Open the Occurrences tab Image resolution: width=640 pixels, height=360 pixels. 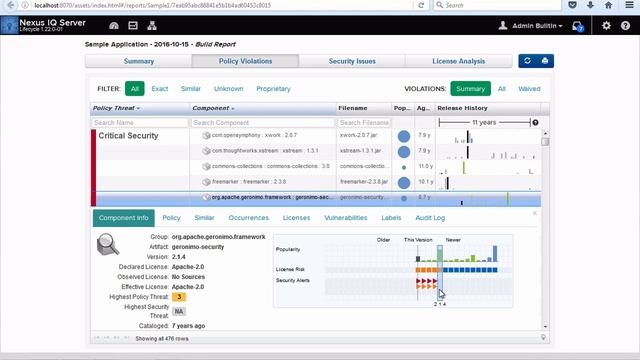[249, 218]
